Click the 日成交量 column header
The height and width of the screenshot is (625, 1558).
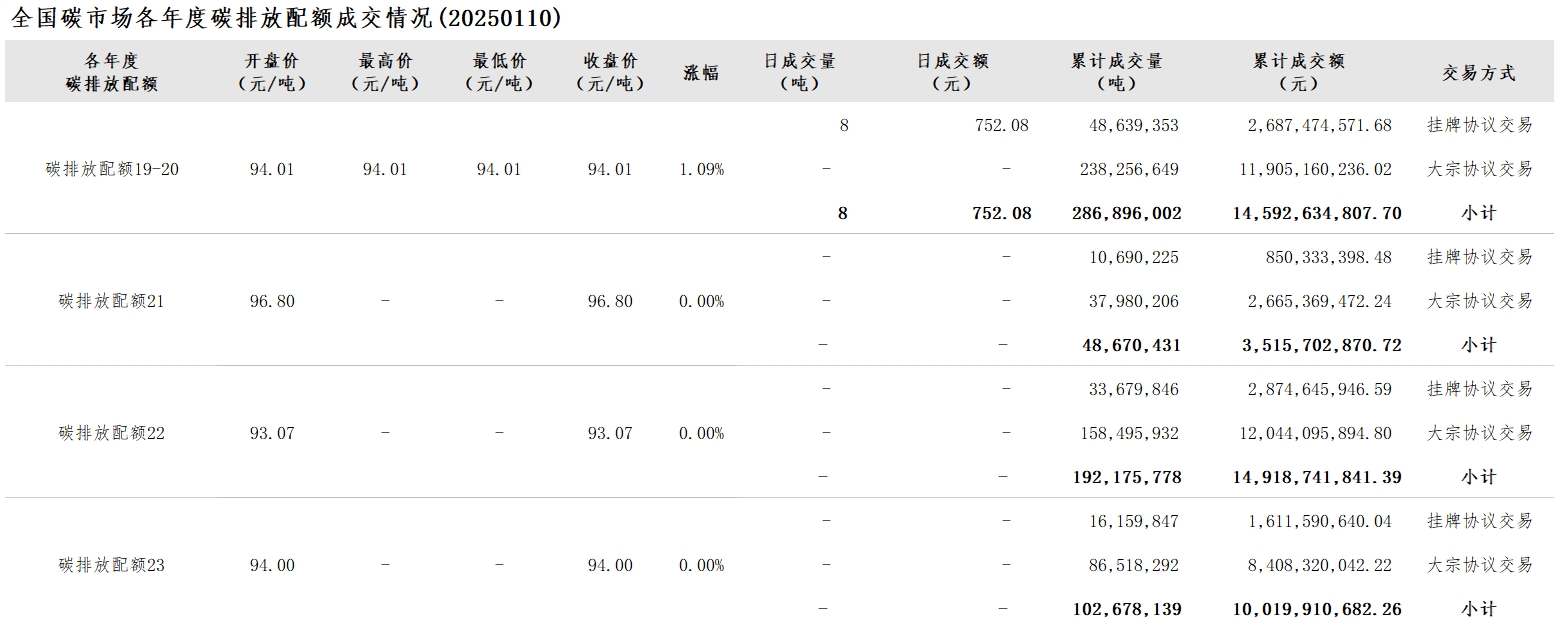pyautogui.click(x=800, y=73)
